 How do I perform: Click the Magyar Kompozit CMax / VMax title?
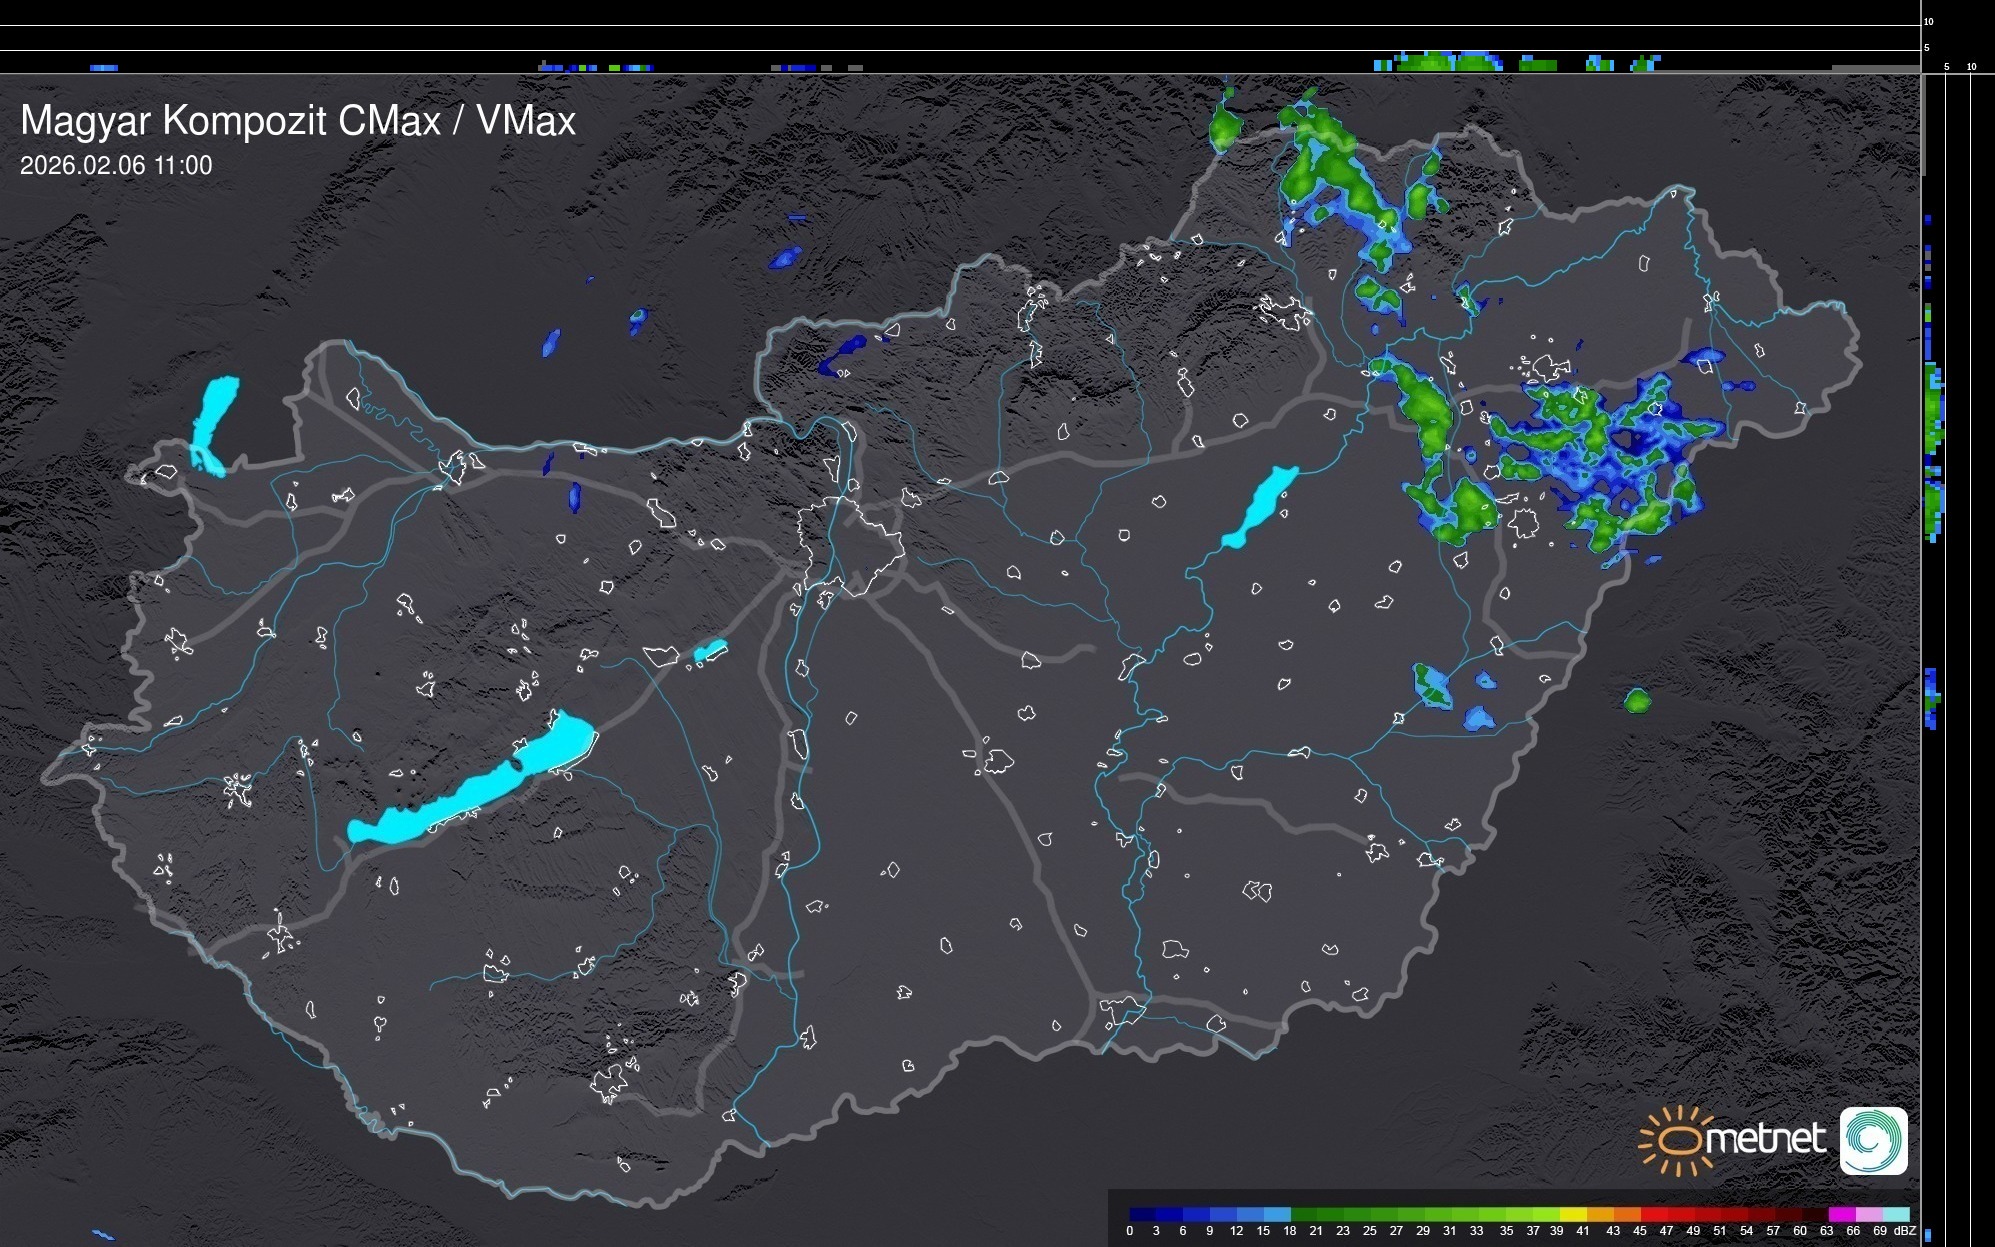298,121
